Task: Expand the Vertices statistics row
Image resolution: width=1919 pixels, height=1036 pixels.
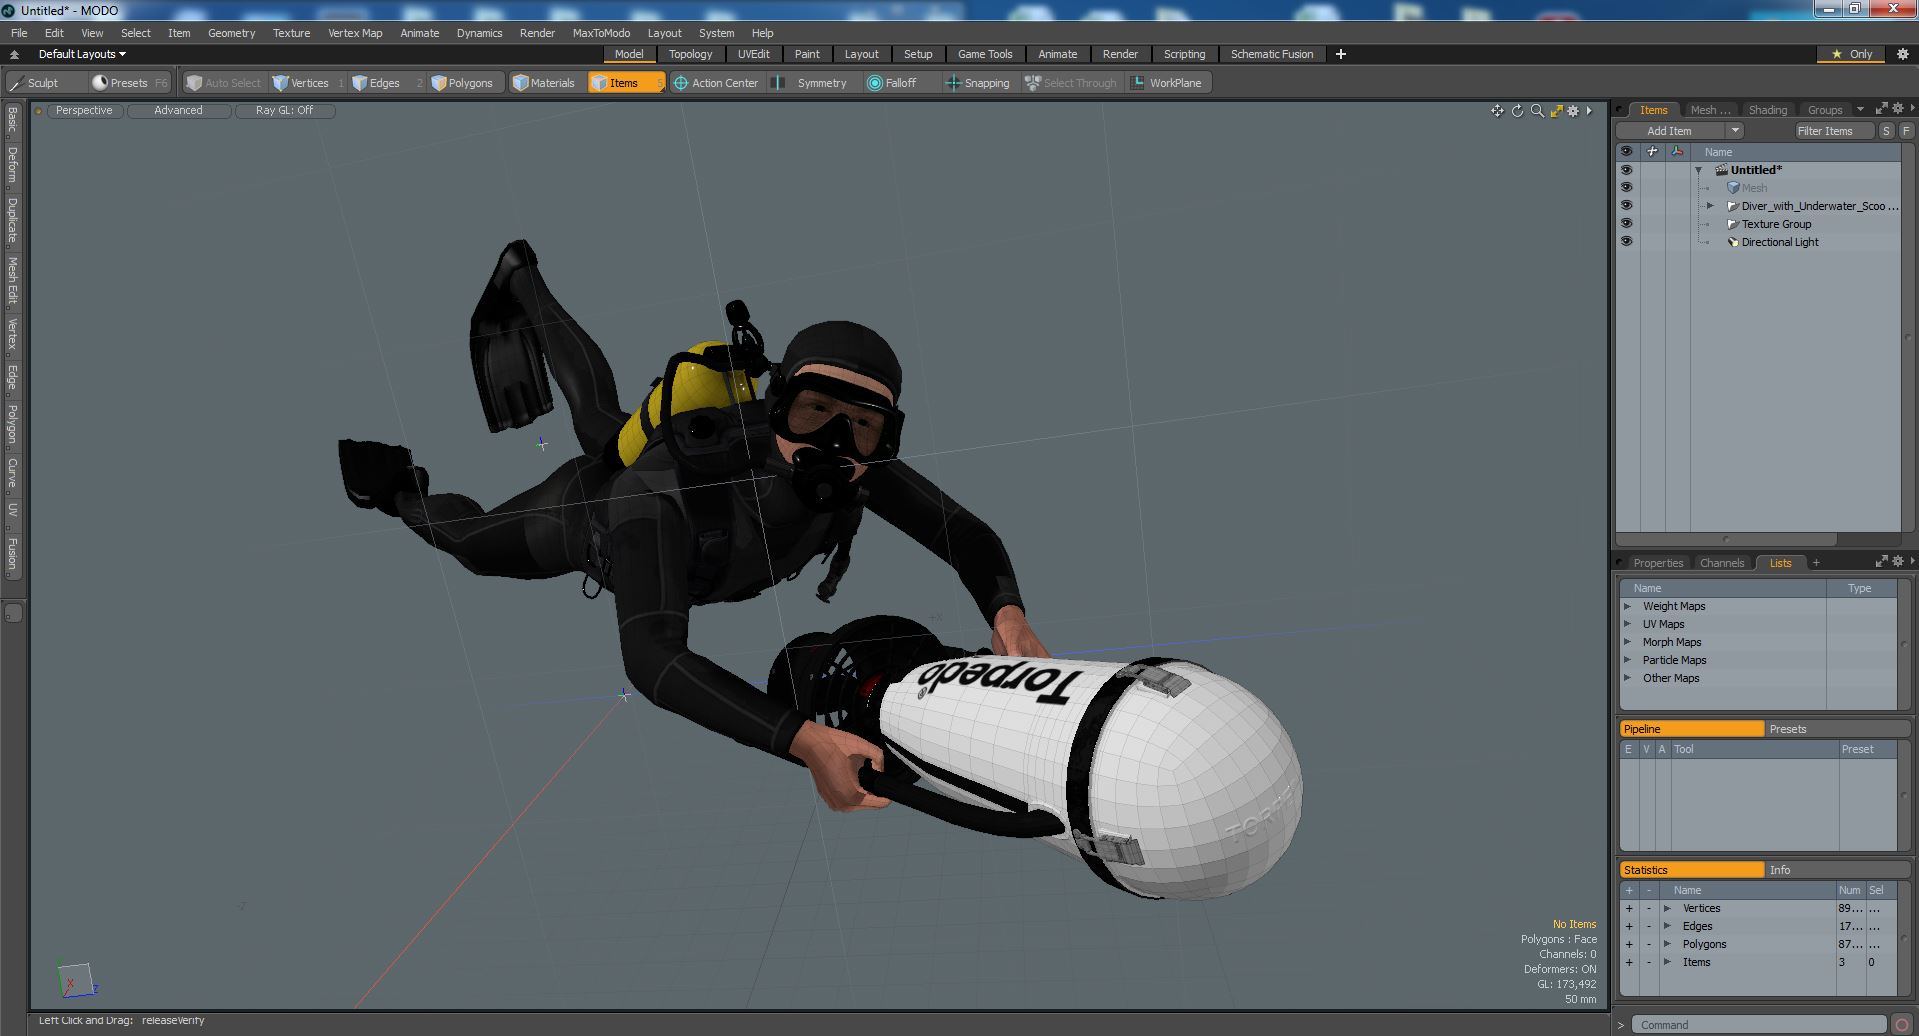Action: pos(1667,908)
